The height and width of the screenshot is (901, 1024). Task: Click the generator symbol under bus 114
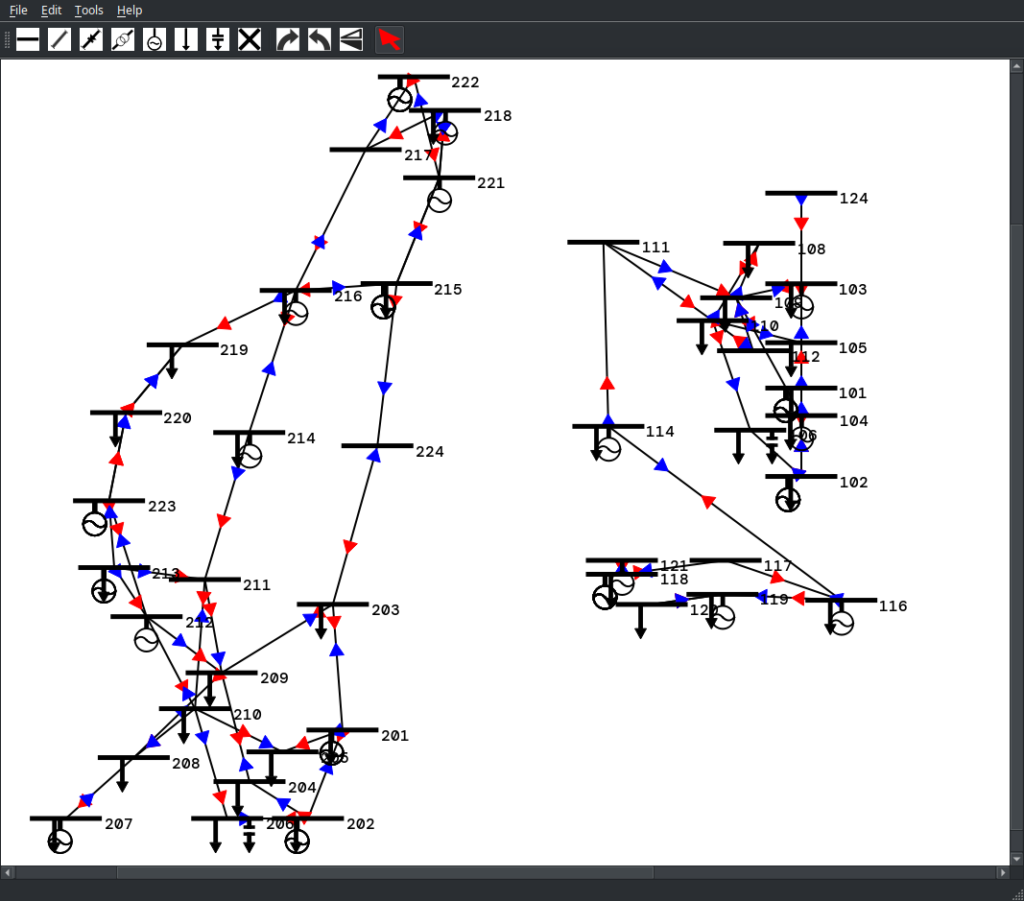609,449
